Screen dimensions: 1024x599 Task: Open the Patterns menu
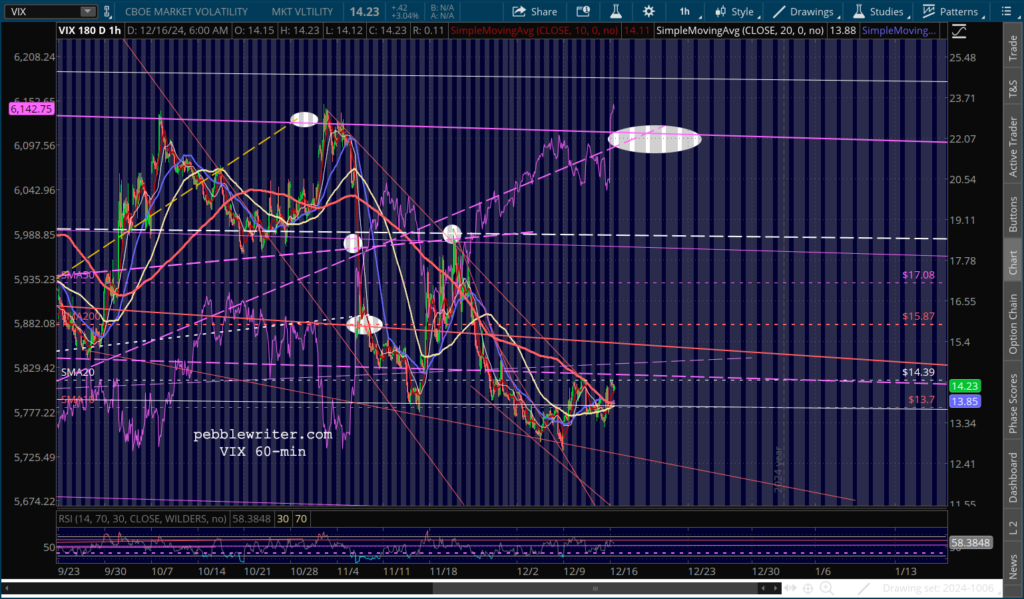tap(952, 11)
